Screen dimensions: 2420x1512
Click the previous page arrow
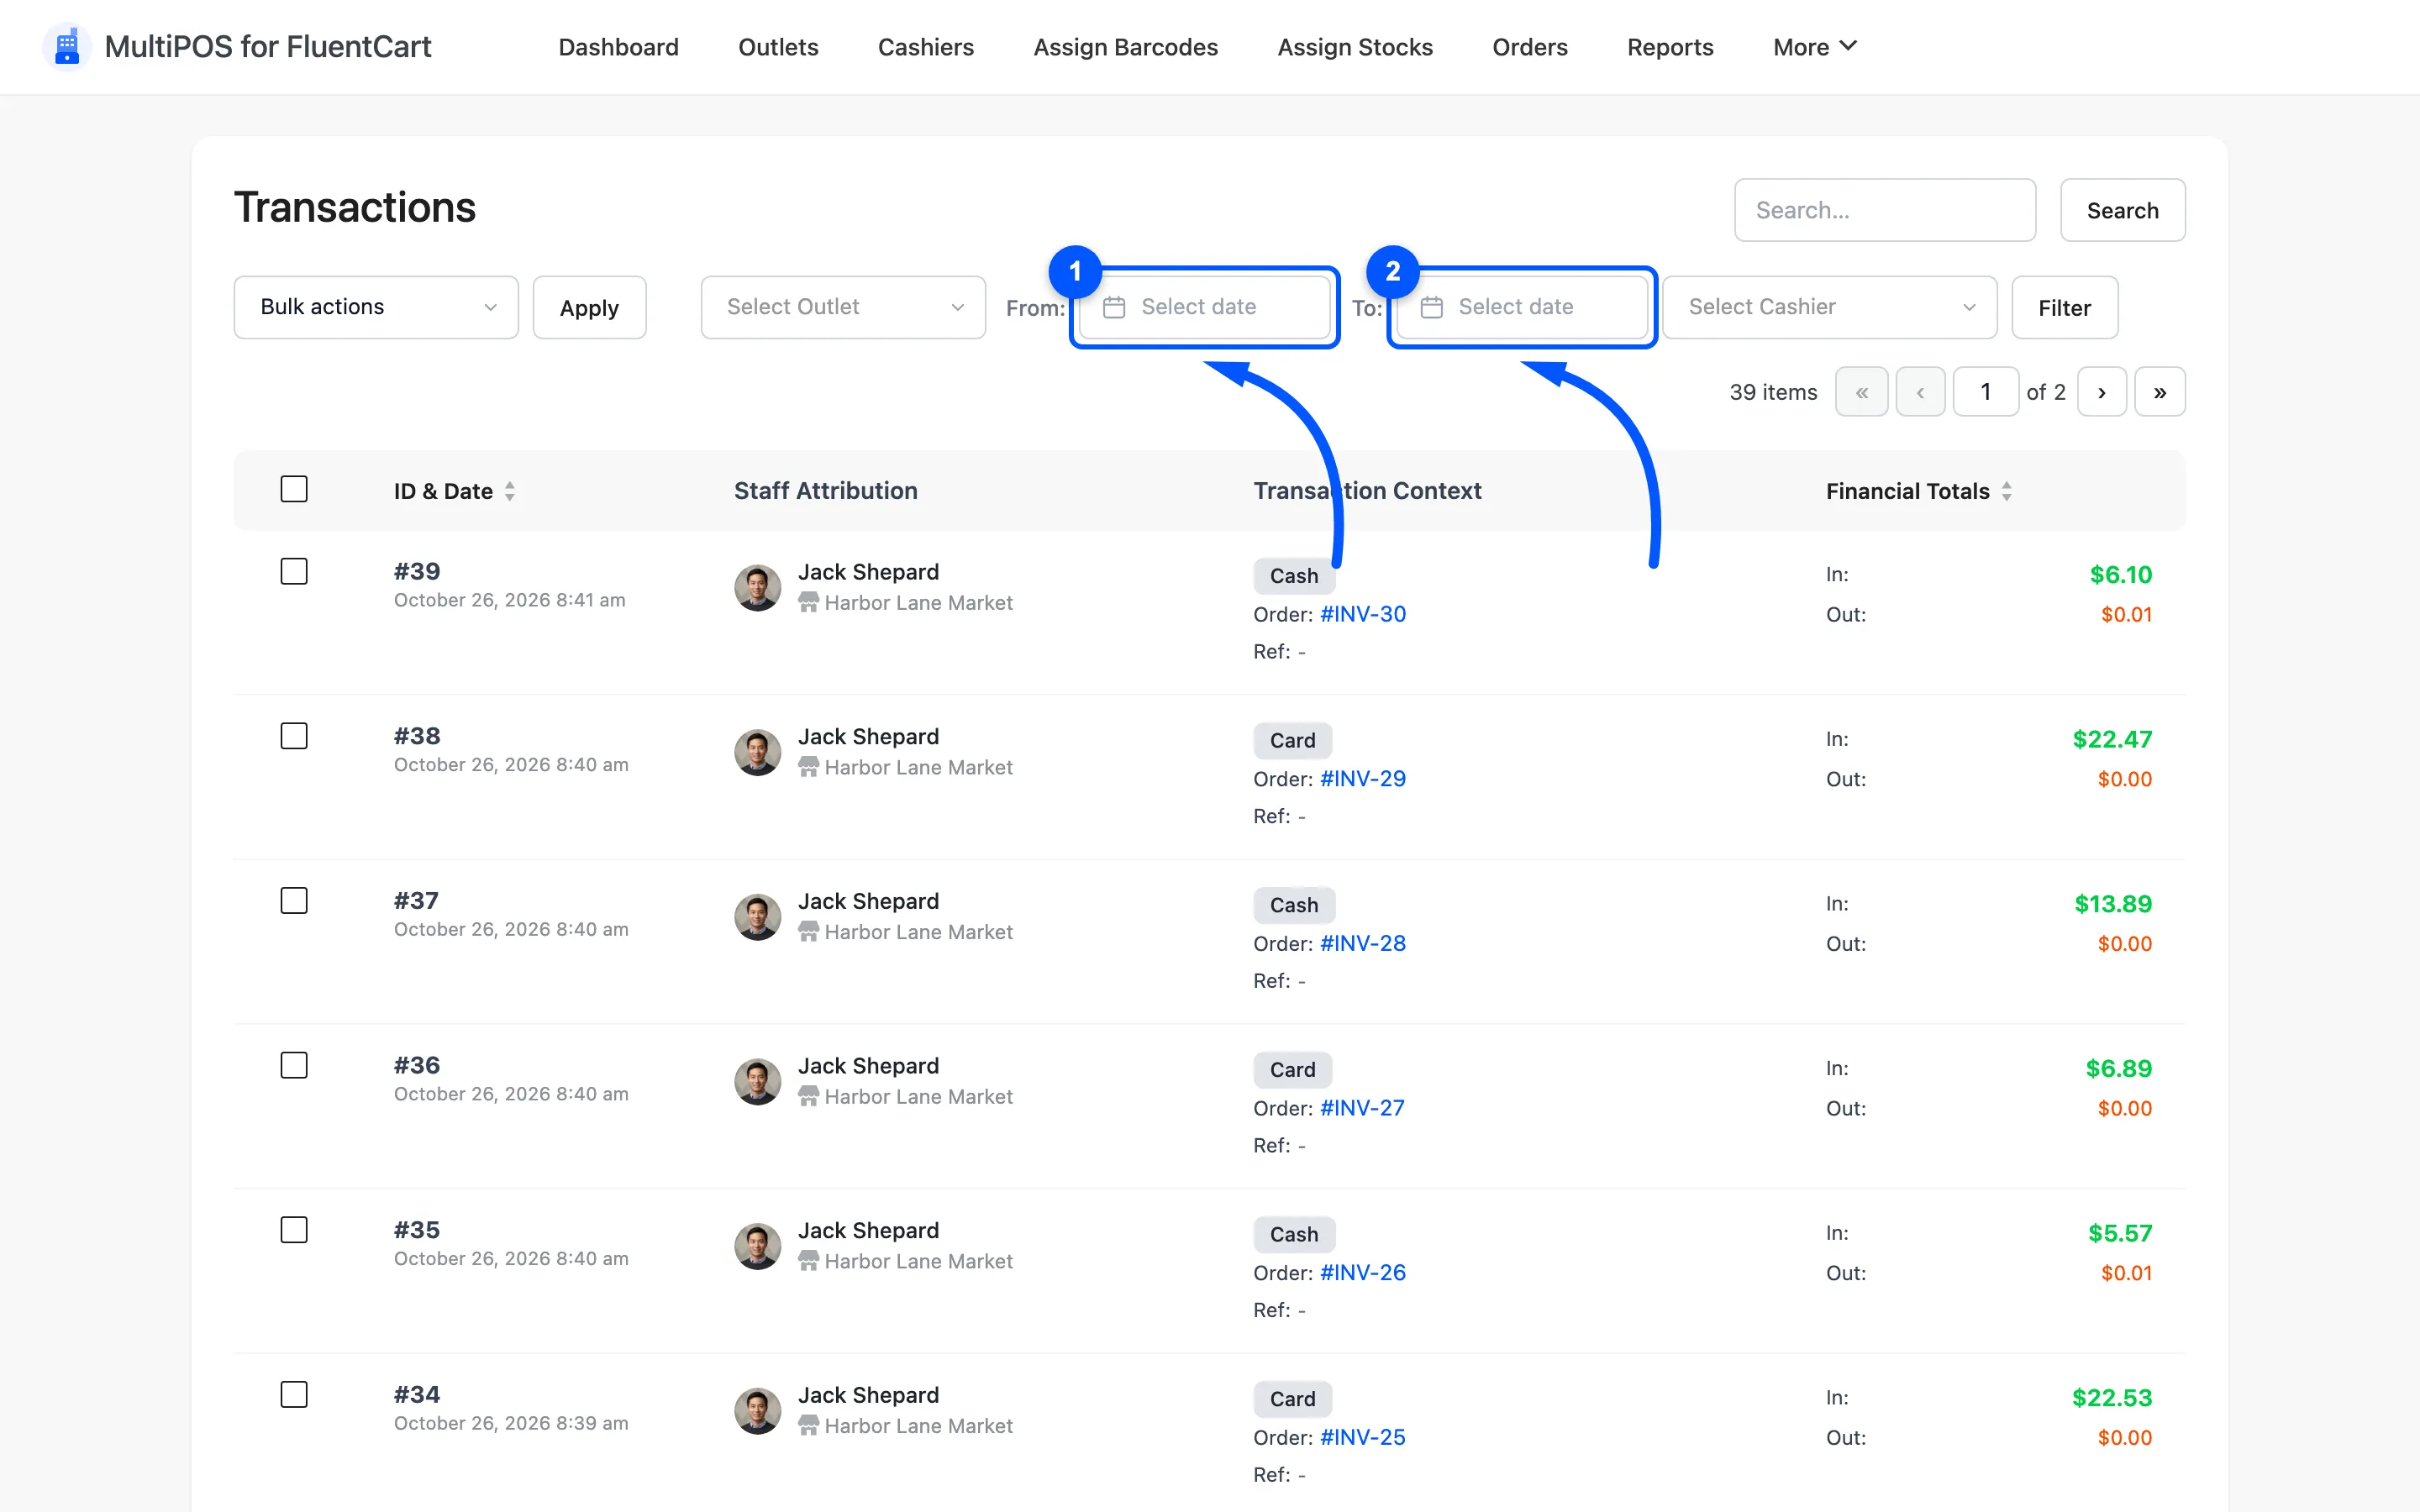point(1920,392)
